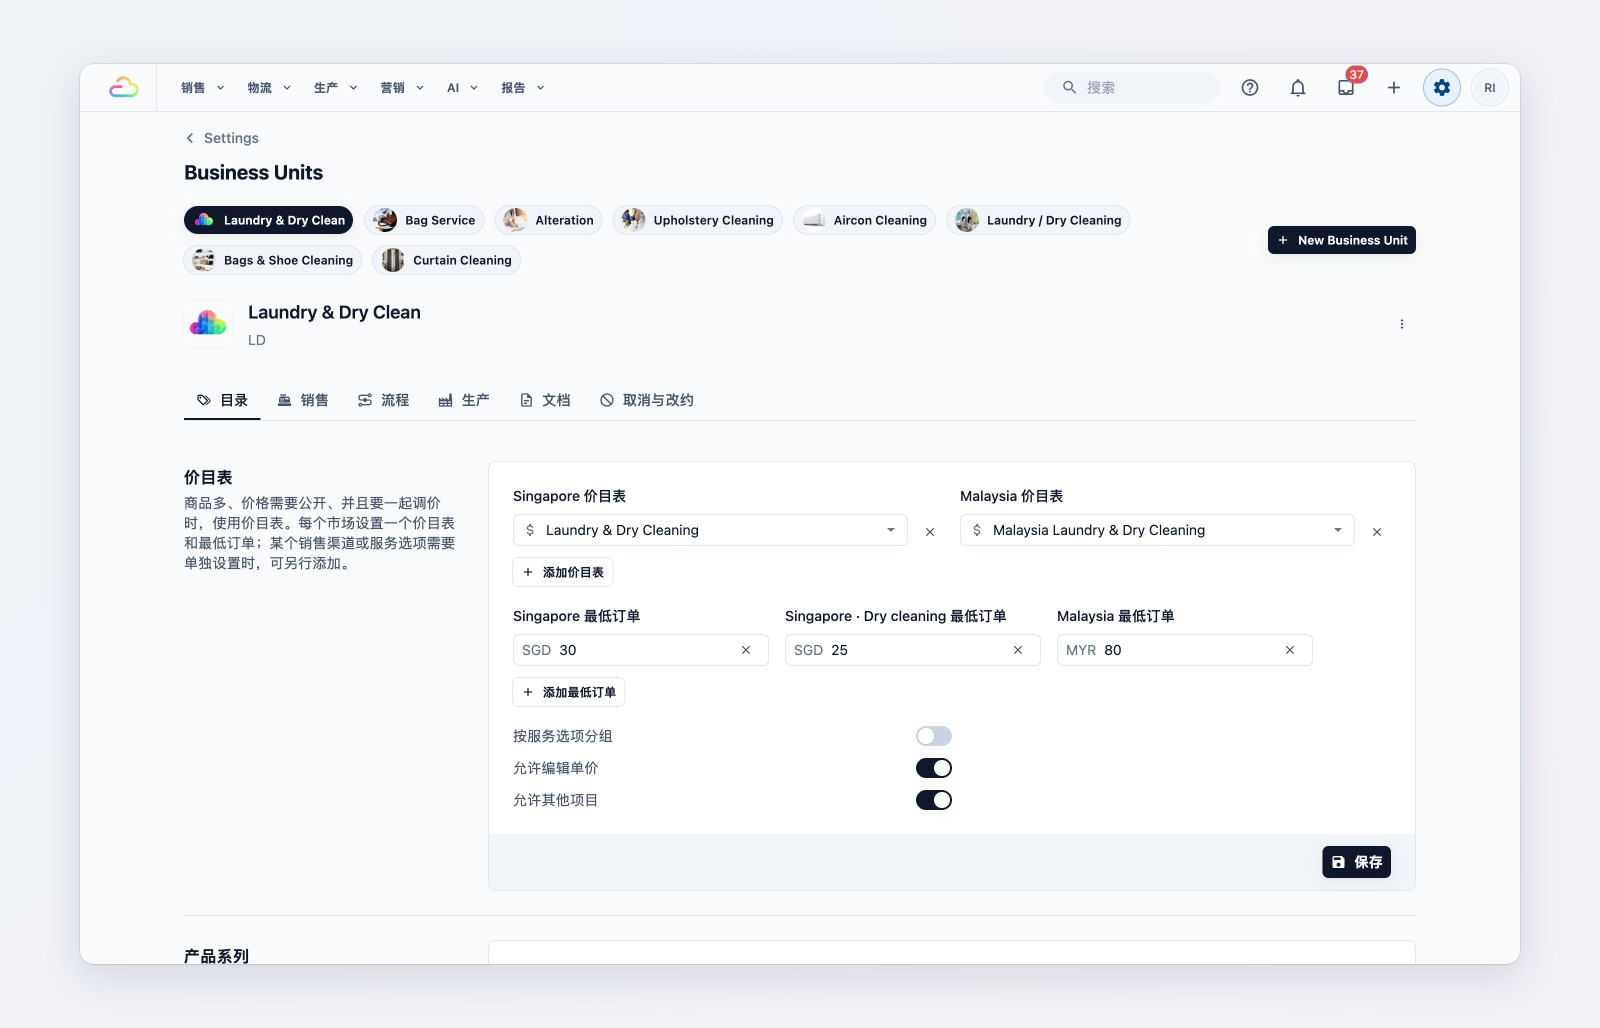Switch to the 文档 tab
1600x1028 pixels.
pos(545,400)
